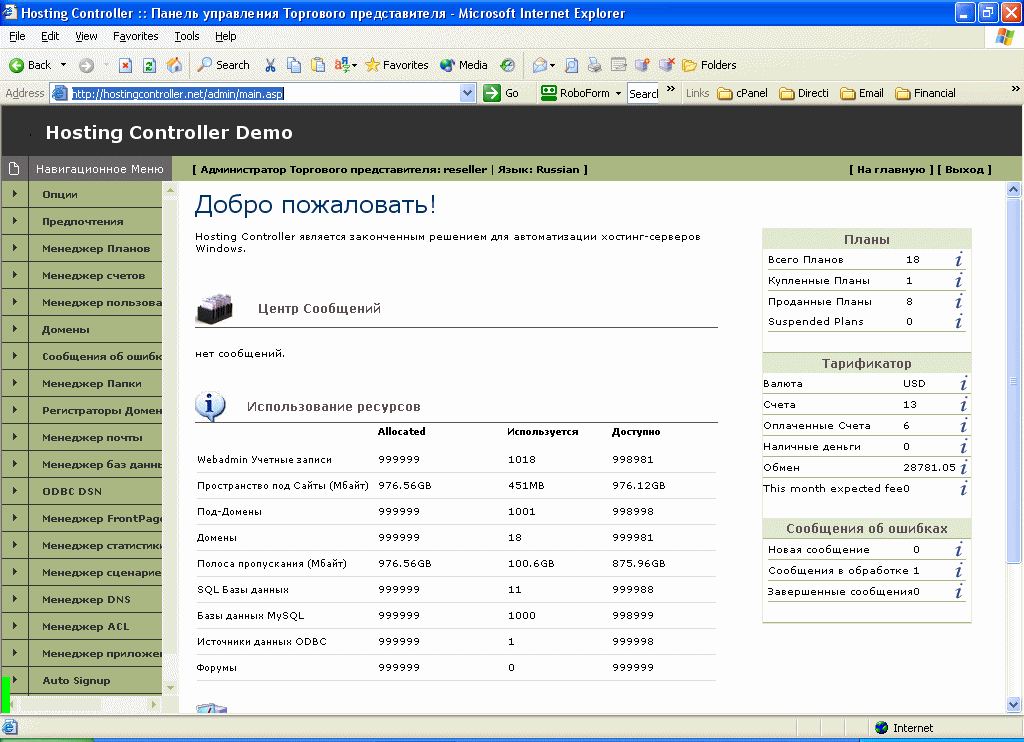
Task: Click info icon for Всего Планов
Action: point(958,259)
